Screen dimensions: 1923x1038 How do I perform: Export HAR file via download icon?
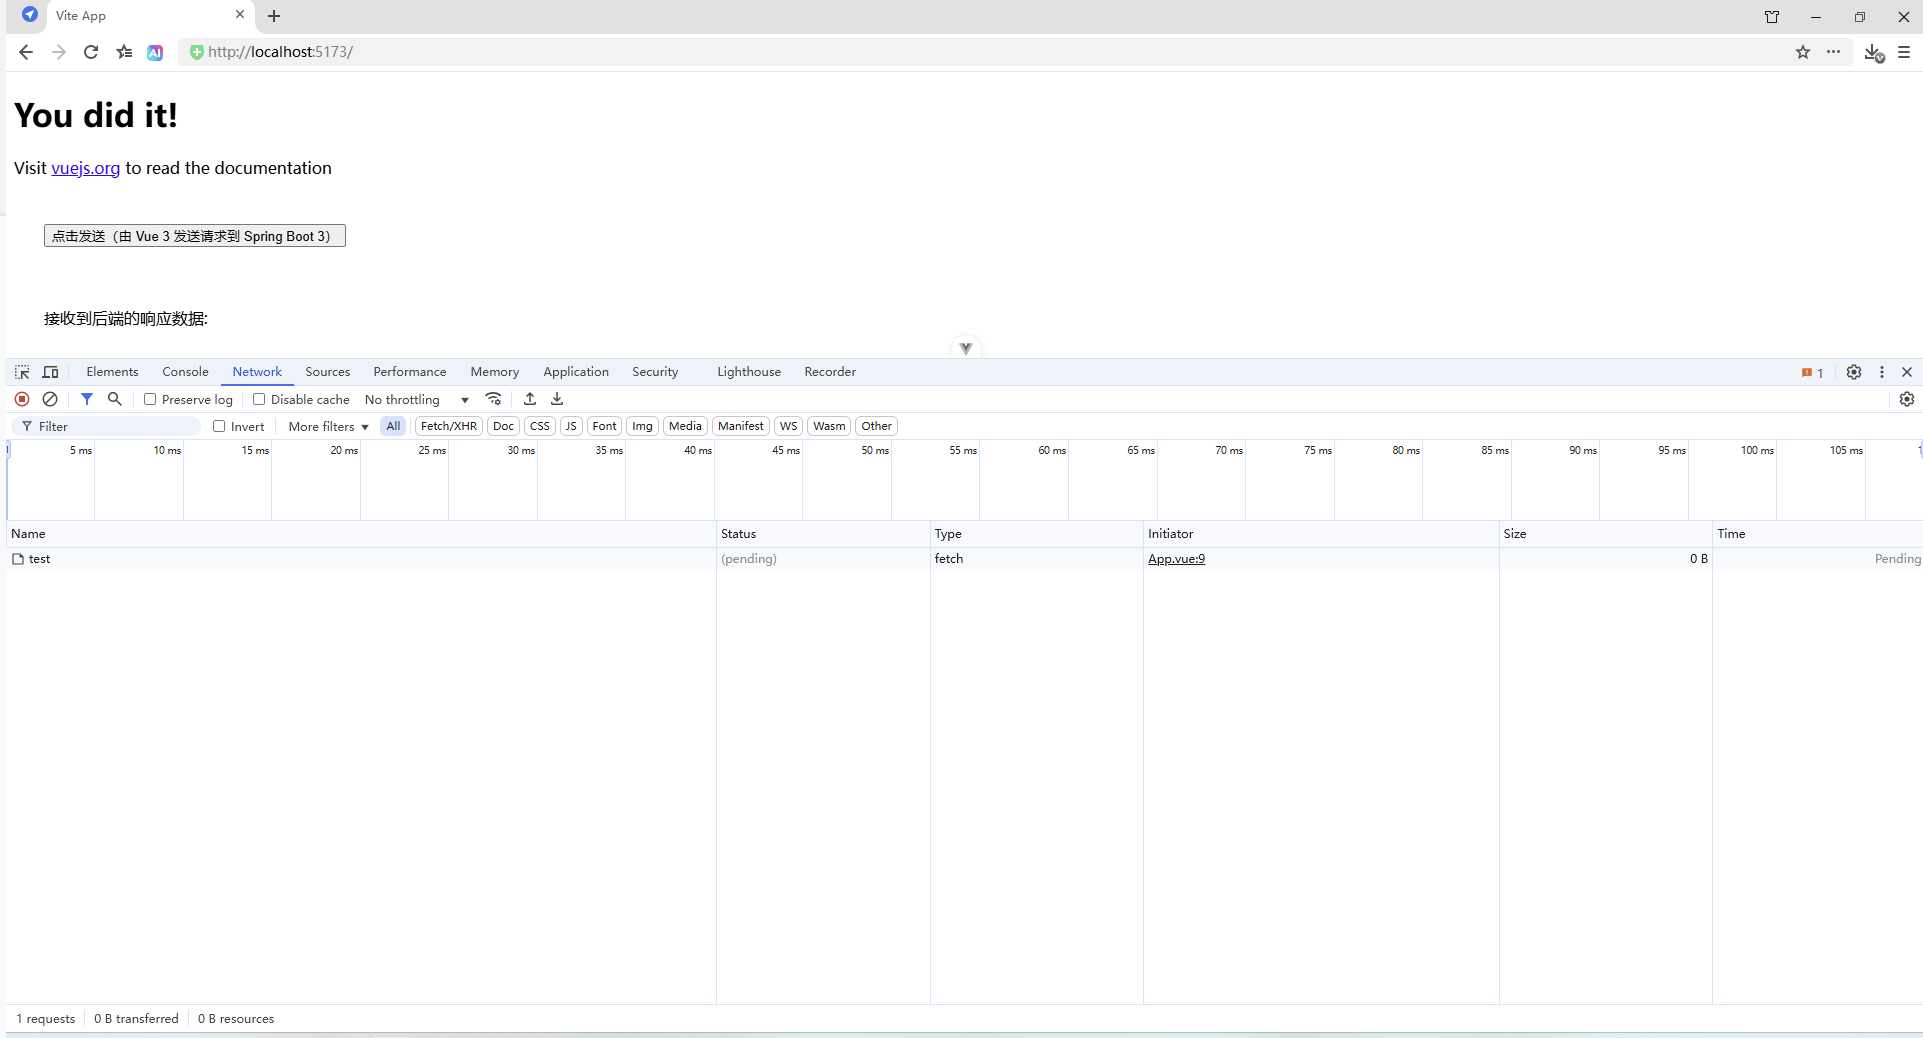point(556,399)
